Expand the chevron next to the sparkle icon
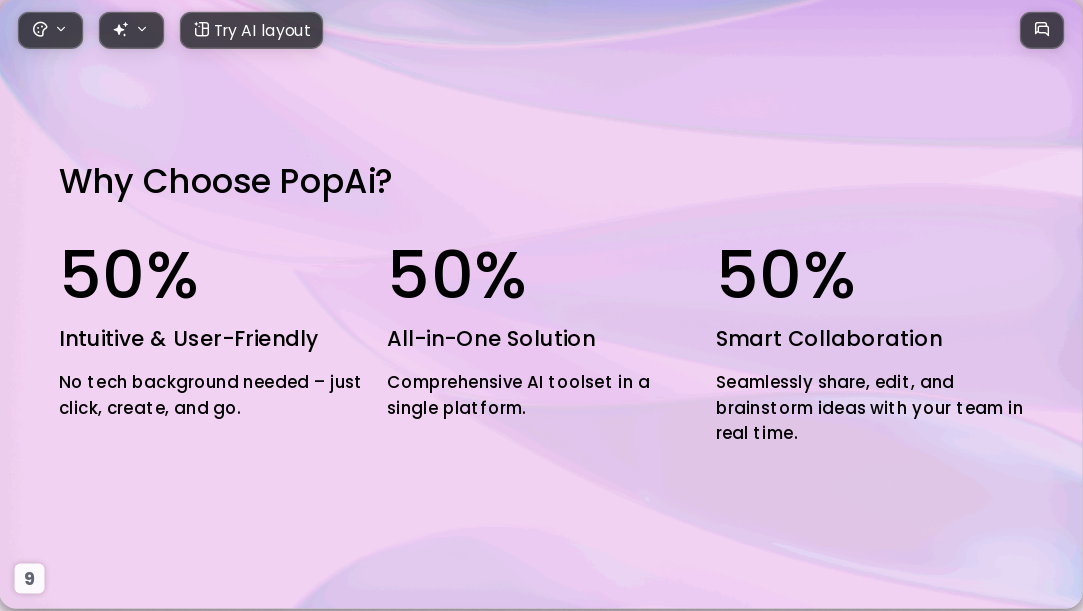Screen dimensions: 1083x611 pyautogui.click(x=142, y=30)
